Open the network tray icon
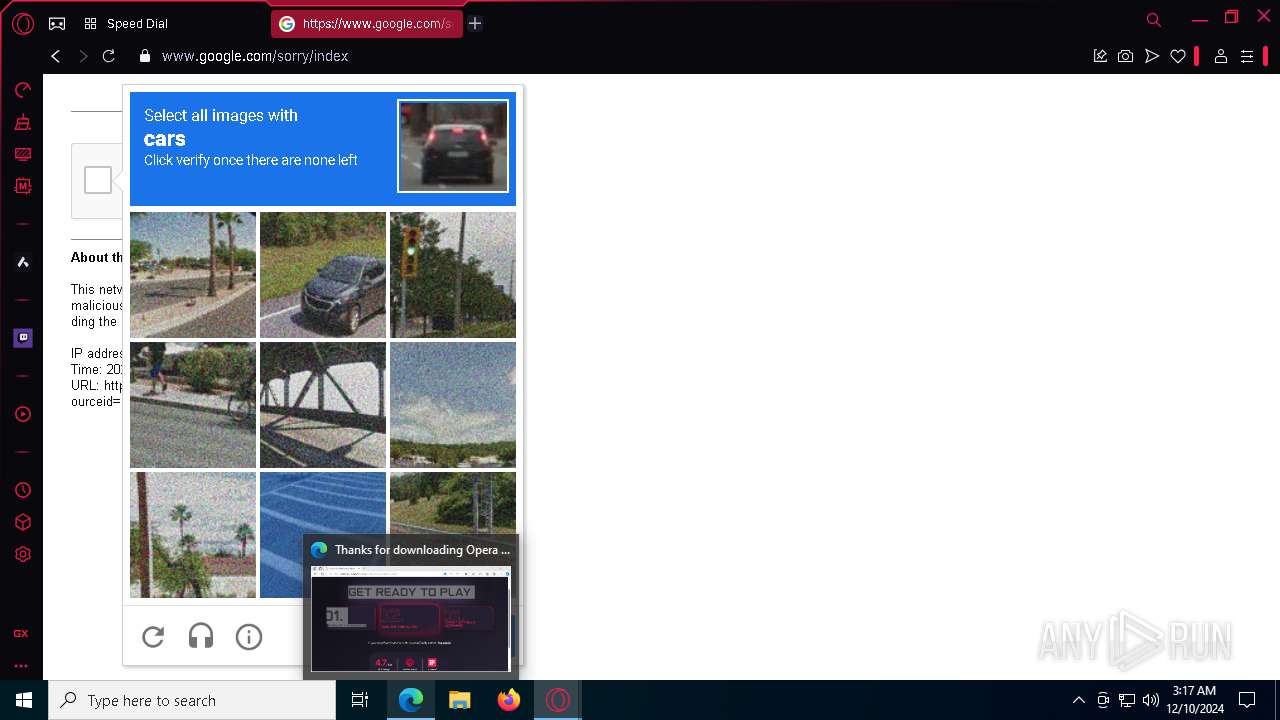 click(x=1127, y=700)
